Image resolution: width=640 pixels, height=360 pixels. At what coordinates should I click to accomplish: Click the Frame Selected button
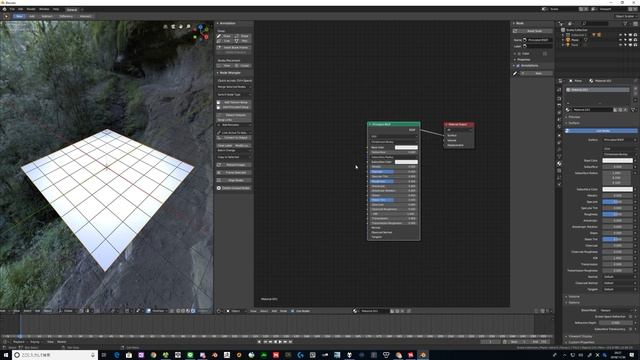click(x=234, y=173)
